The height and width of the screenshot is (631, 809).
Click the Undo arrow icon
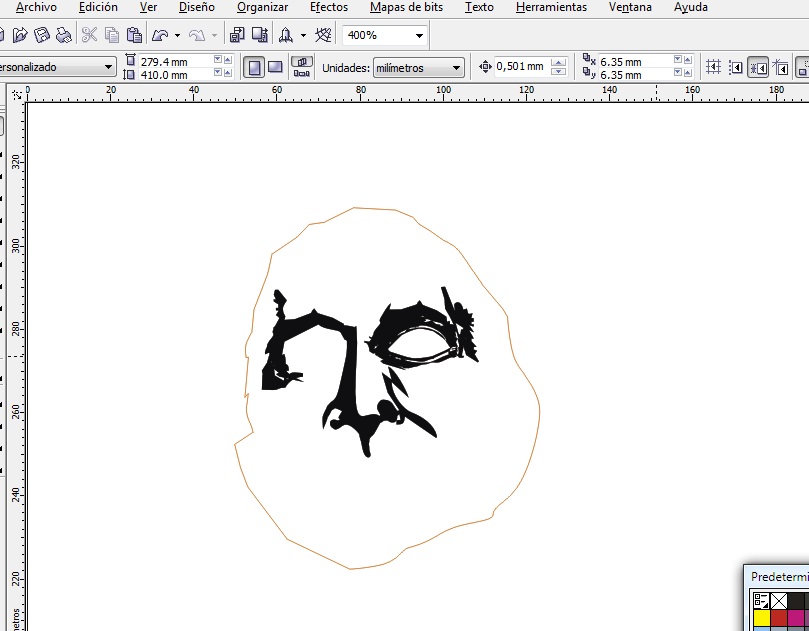tap(160, 35)
